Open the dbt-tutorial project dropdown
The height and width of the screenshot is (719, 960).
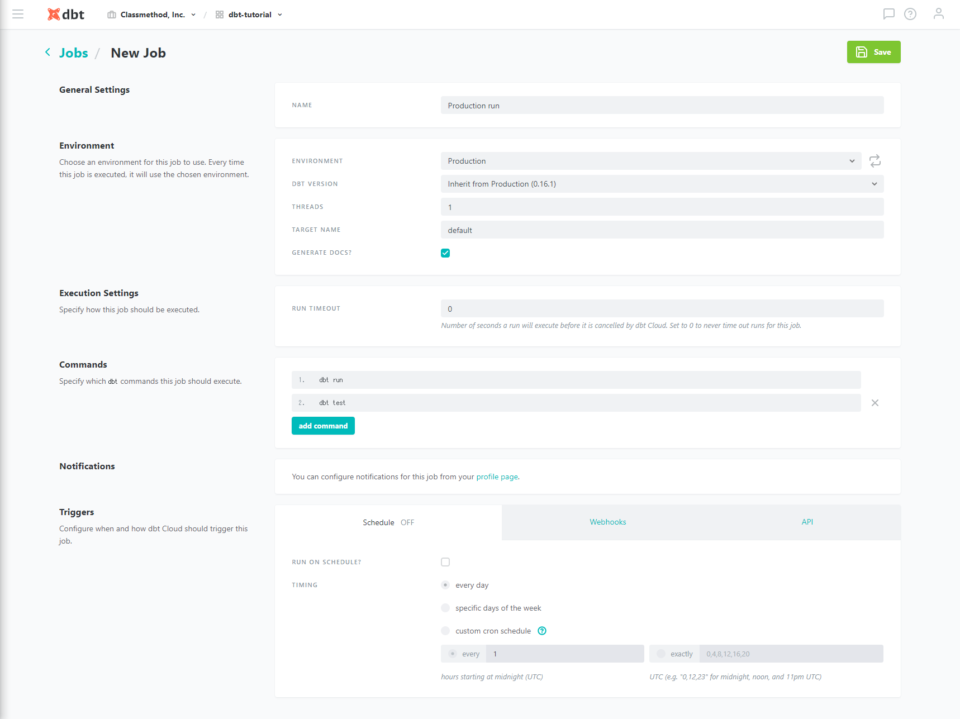pos(249,15)
